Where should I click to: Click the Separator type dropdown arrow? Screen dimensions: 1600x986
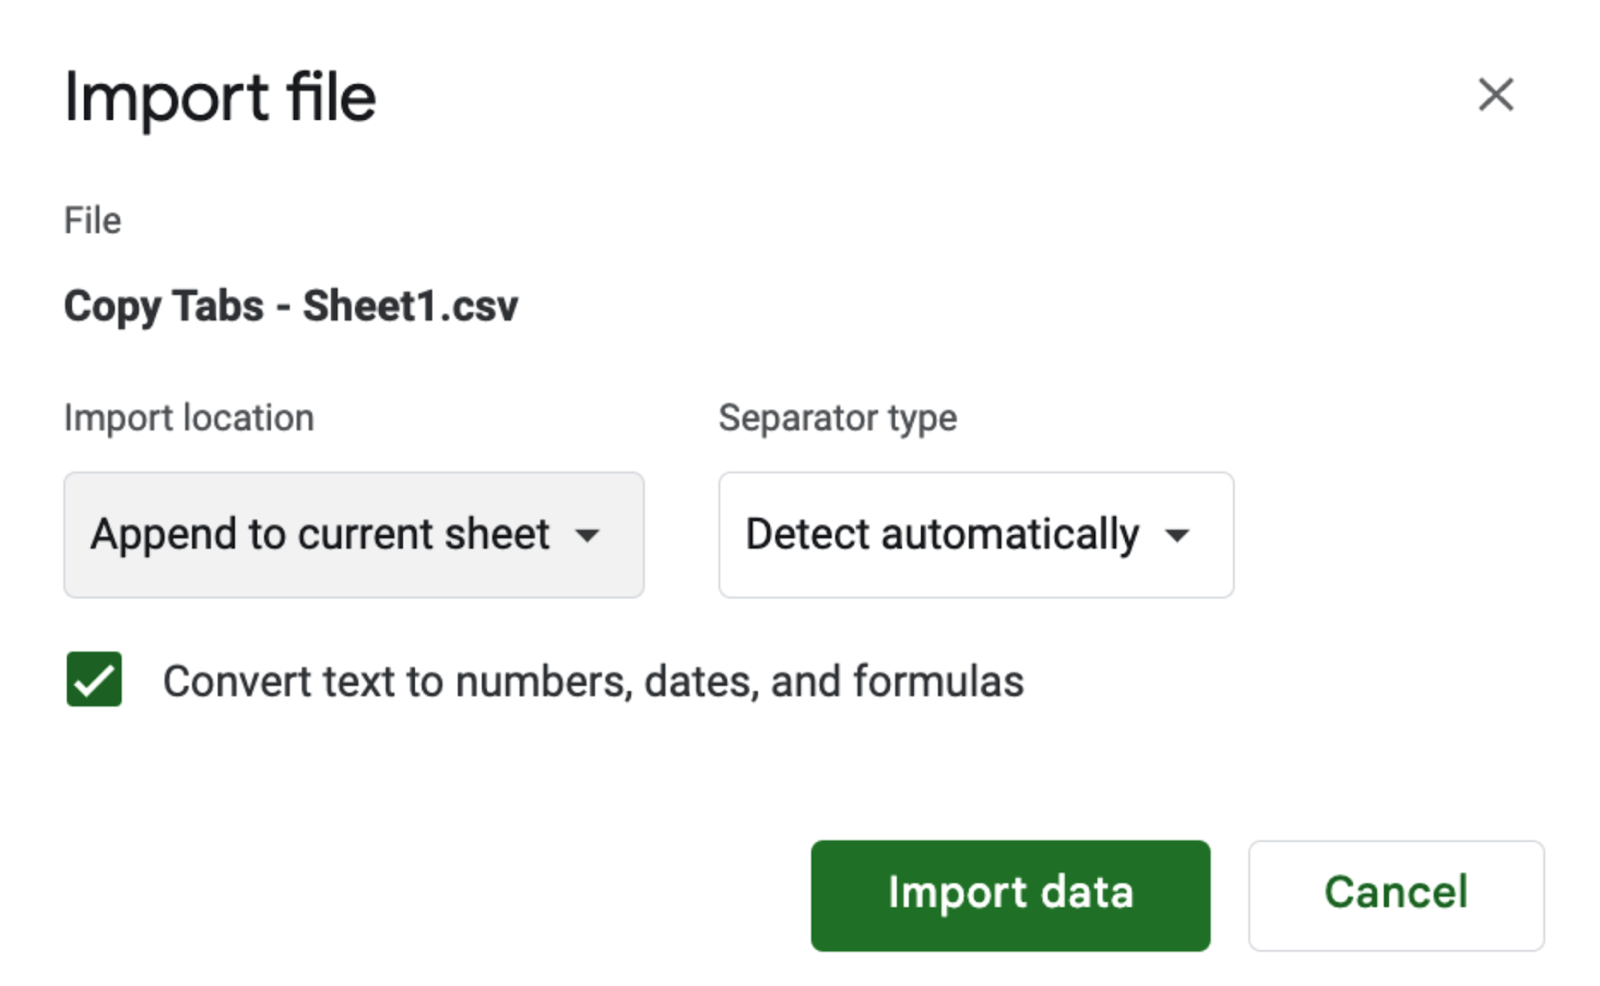click(1179, 537)
